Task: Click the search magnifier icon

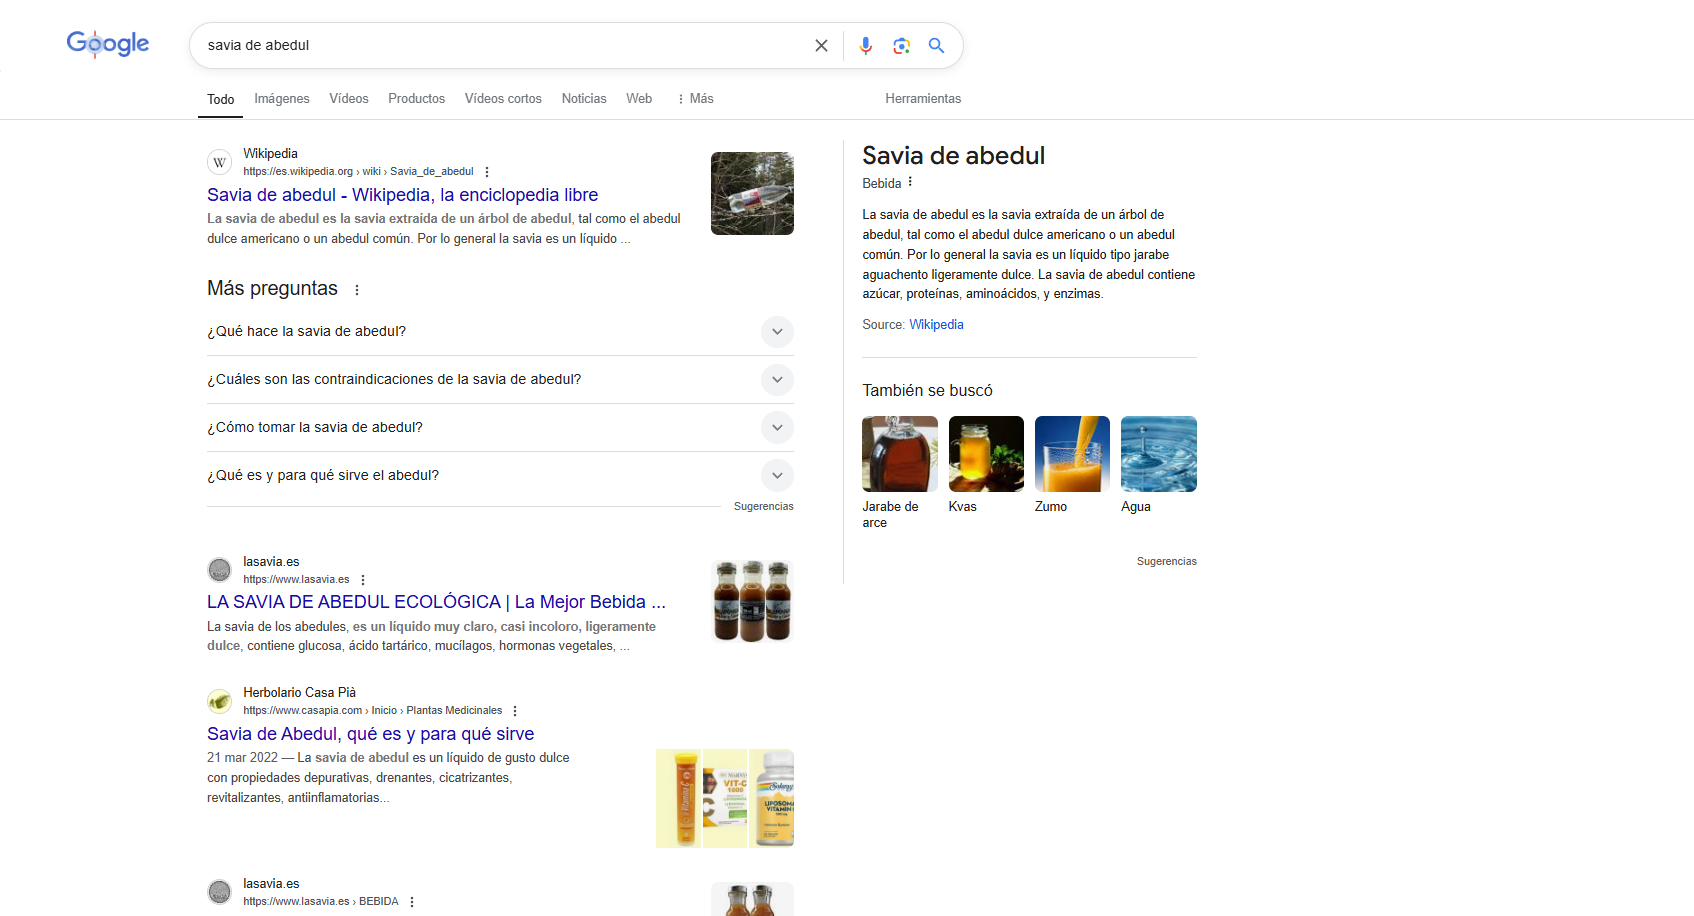Action: point(936,45)
